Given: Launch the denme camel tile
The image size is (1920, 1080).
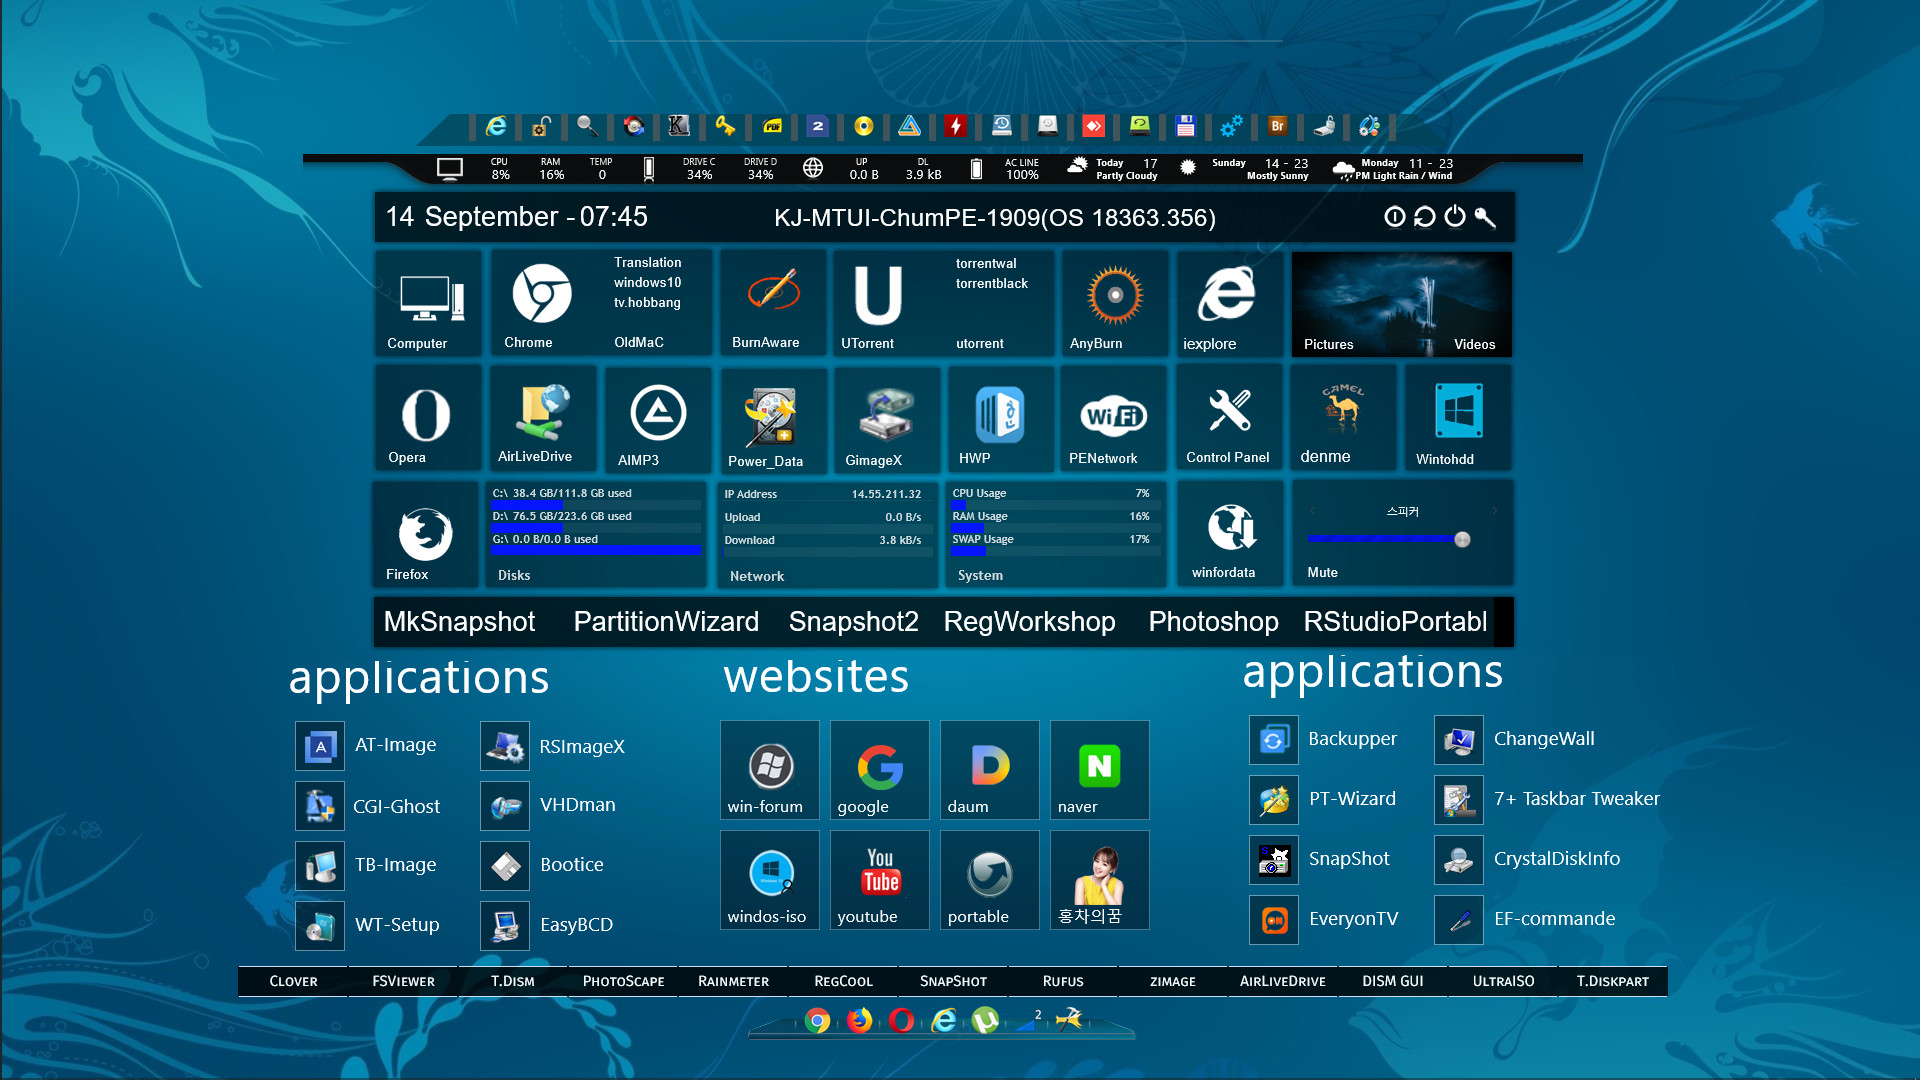Looking at the screenshot, I should pos(1343,418).
